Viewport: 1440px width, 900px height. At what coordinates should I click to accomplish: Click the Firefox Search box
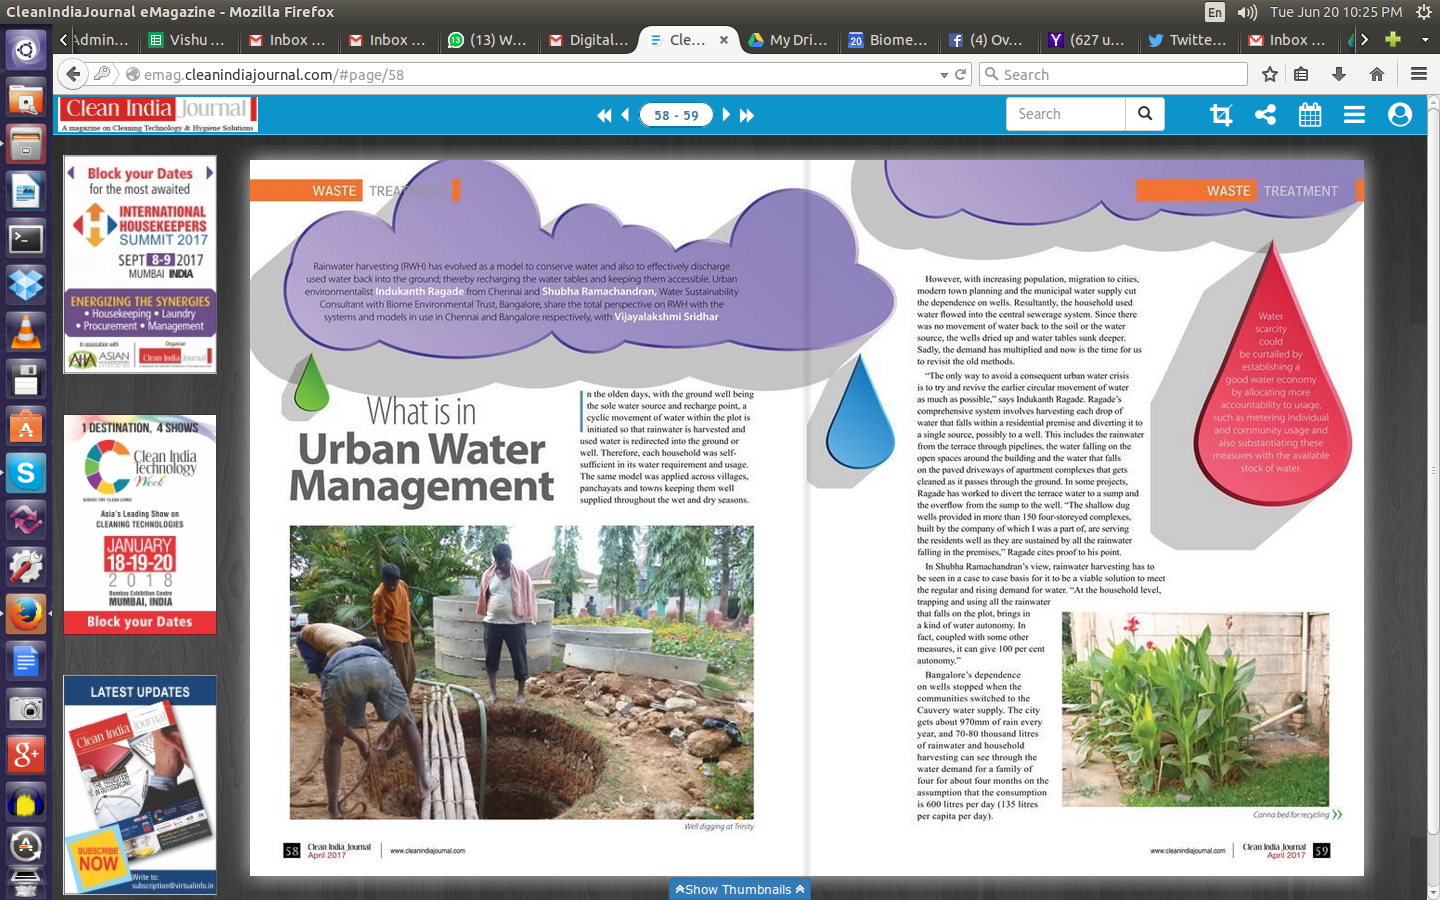point(1113,75)
